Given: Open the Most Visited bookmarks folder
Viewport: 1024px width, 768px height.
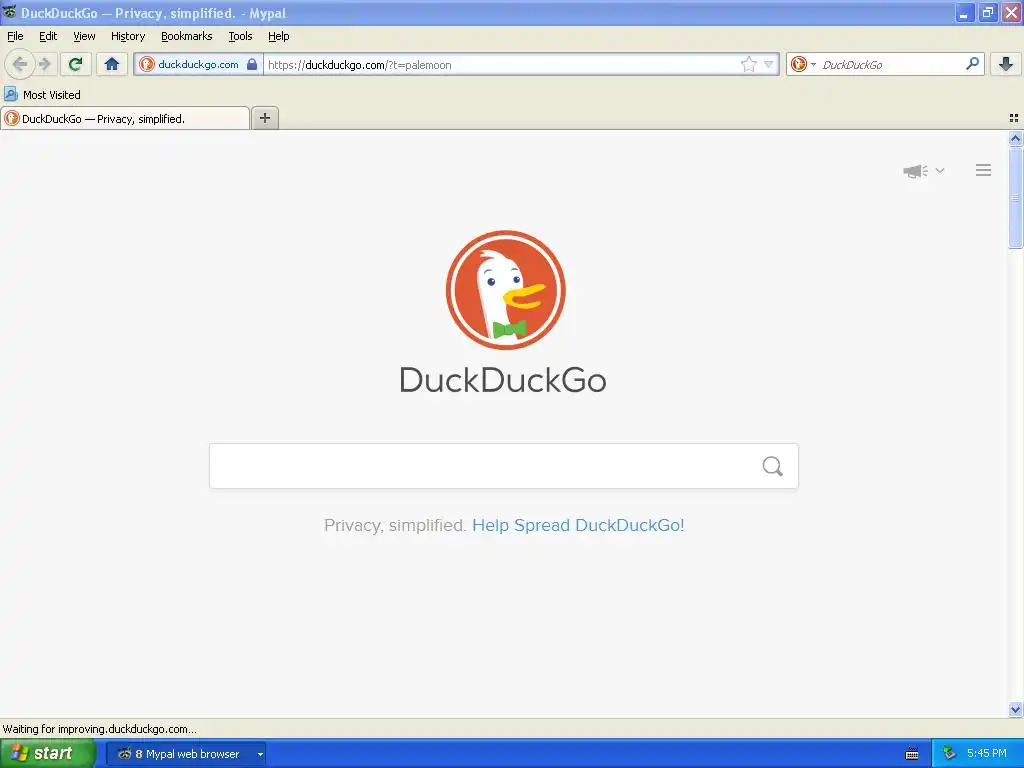Looking at the screenshot, I should tap(42, 95).
